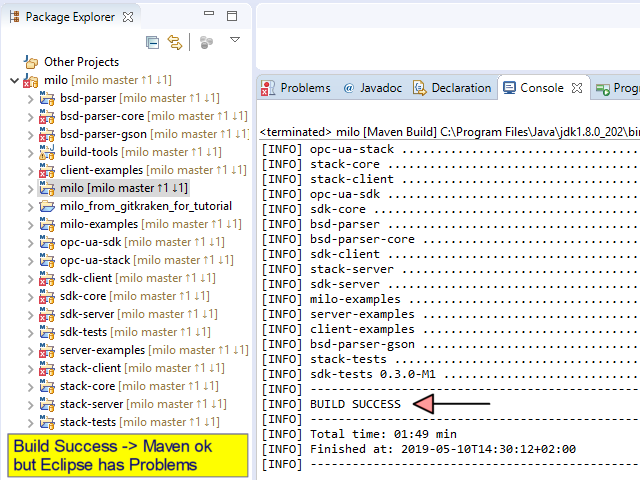Expand the opc-ua-sdk project
This screenshot has height=480, width=640.
tap(30, 242)
